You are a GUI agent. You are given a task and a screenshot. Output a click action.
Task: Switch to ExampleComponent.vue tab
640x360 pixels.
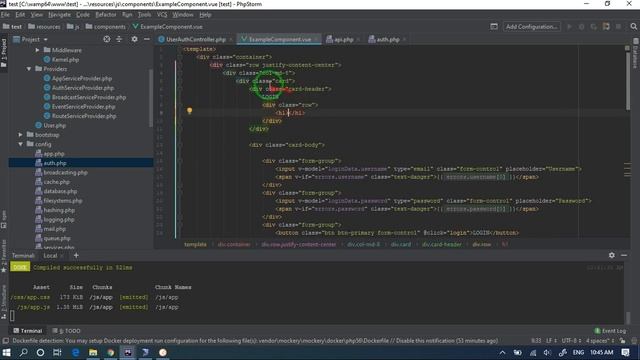coord(280,40)
